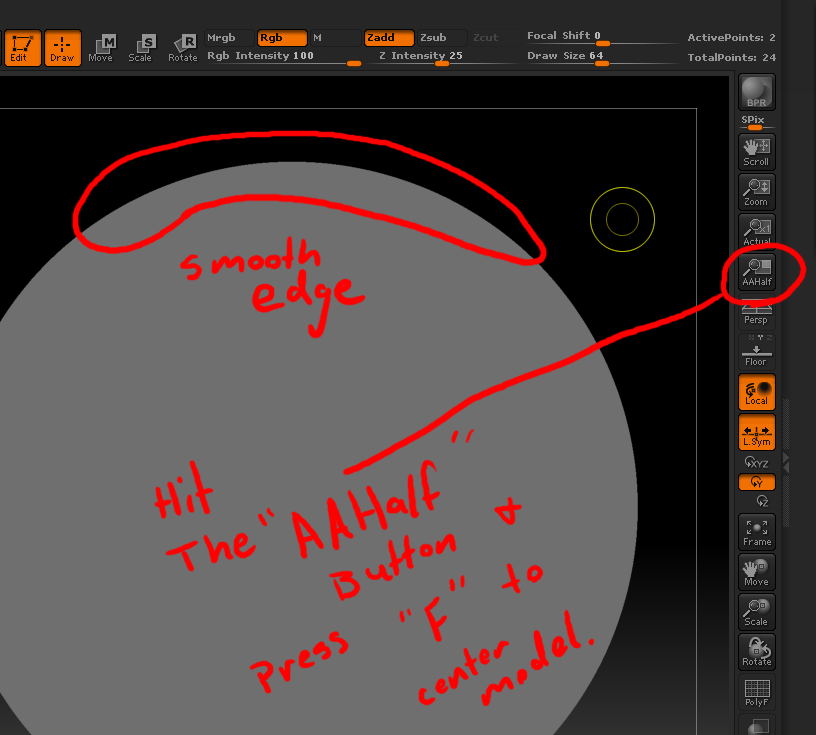Select XYZ rotation mode
This screenshot has height=735, width=816.
757,462
